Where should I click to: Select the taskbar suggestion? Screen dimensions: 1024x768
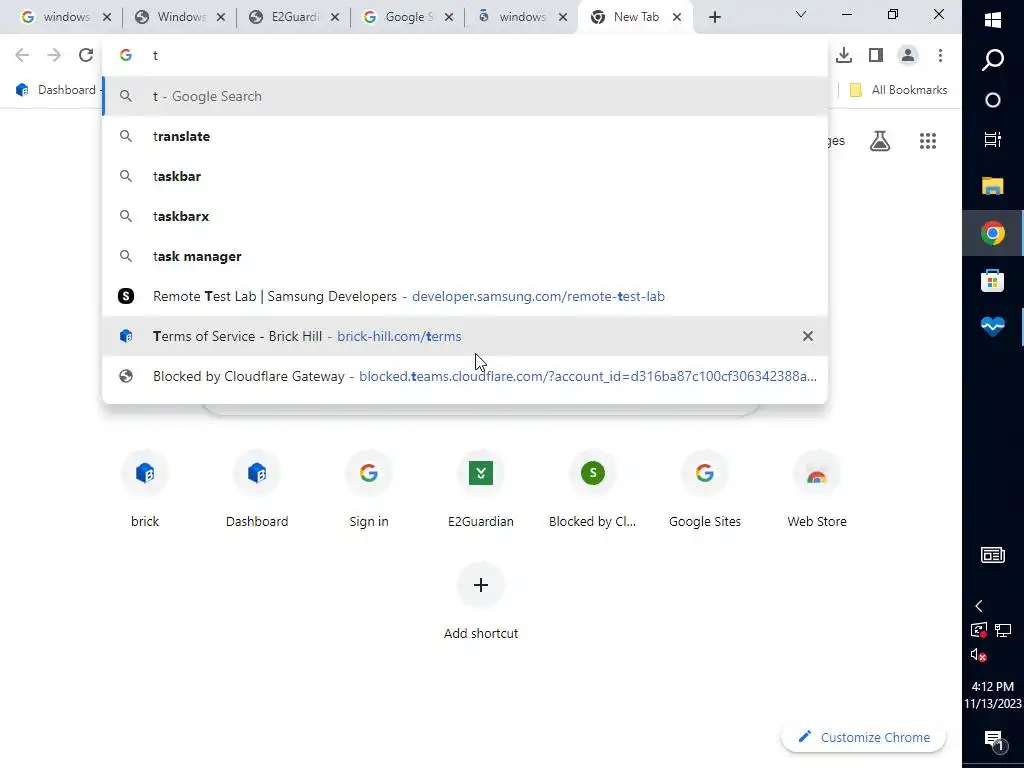click(465, 176)
